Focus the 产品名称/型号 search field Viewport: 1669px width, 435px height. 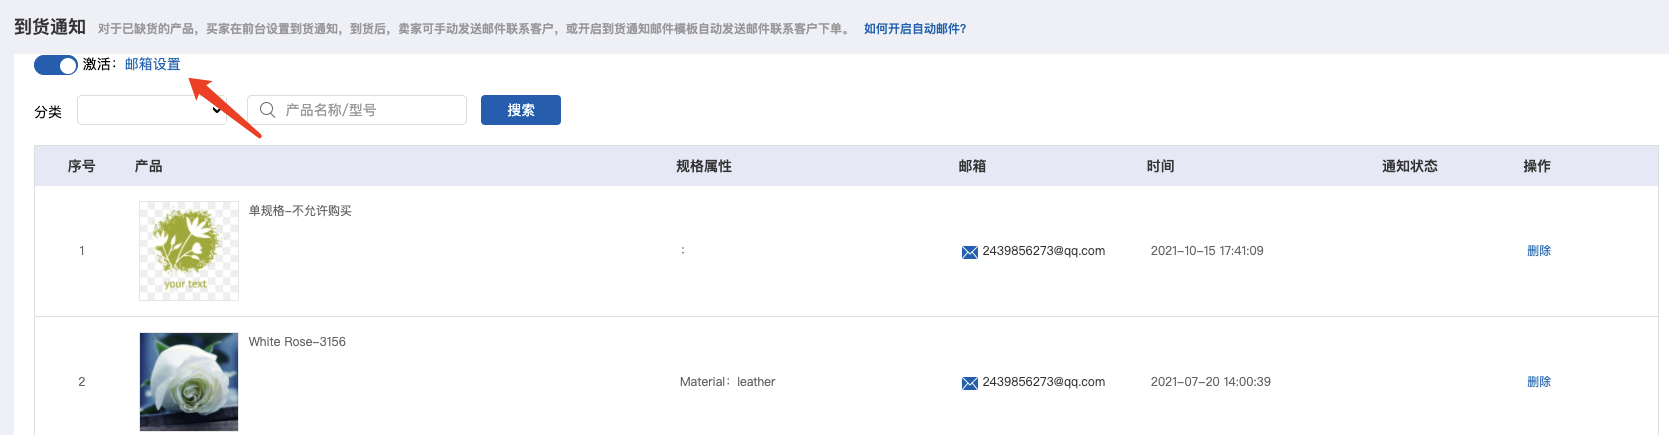pos(357,110)
